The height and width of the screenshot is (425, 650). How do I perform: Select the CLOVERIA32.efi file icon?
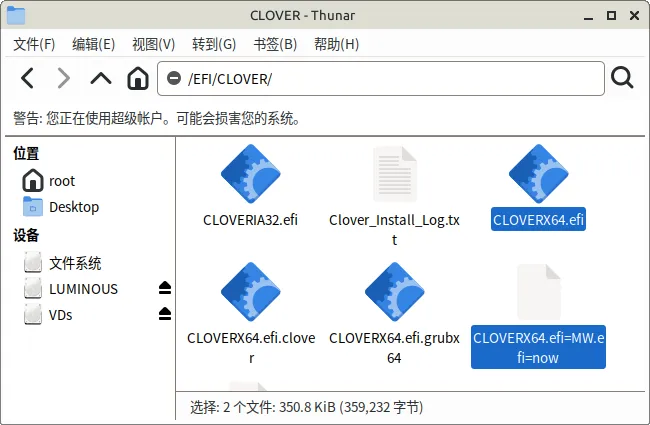(x=251, y=174)
